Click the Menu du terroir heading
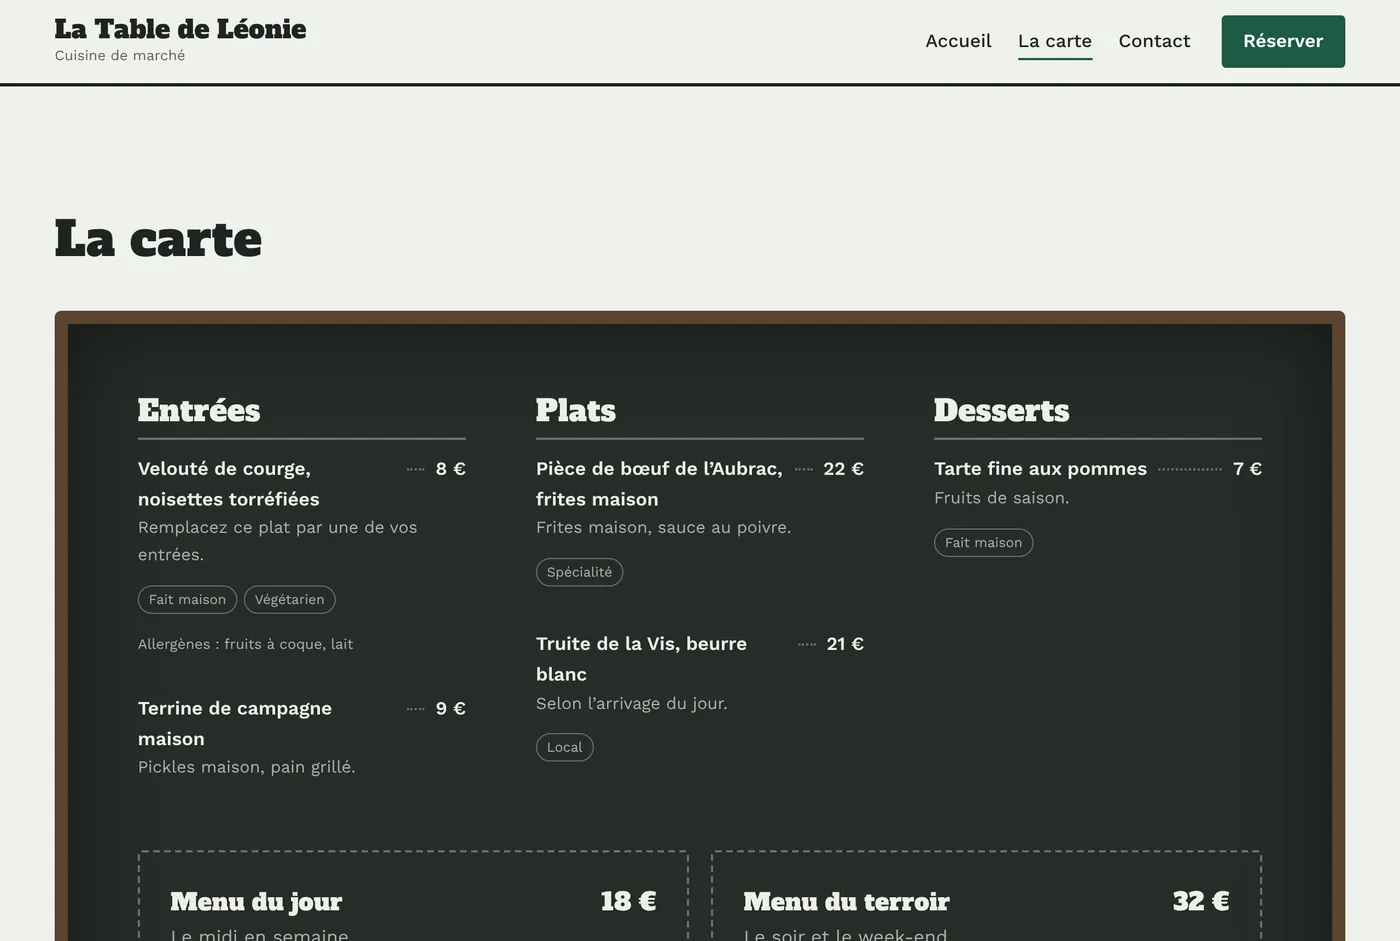The width and height of the screenshot is (1400, 941). tap(846, 902)
